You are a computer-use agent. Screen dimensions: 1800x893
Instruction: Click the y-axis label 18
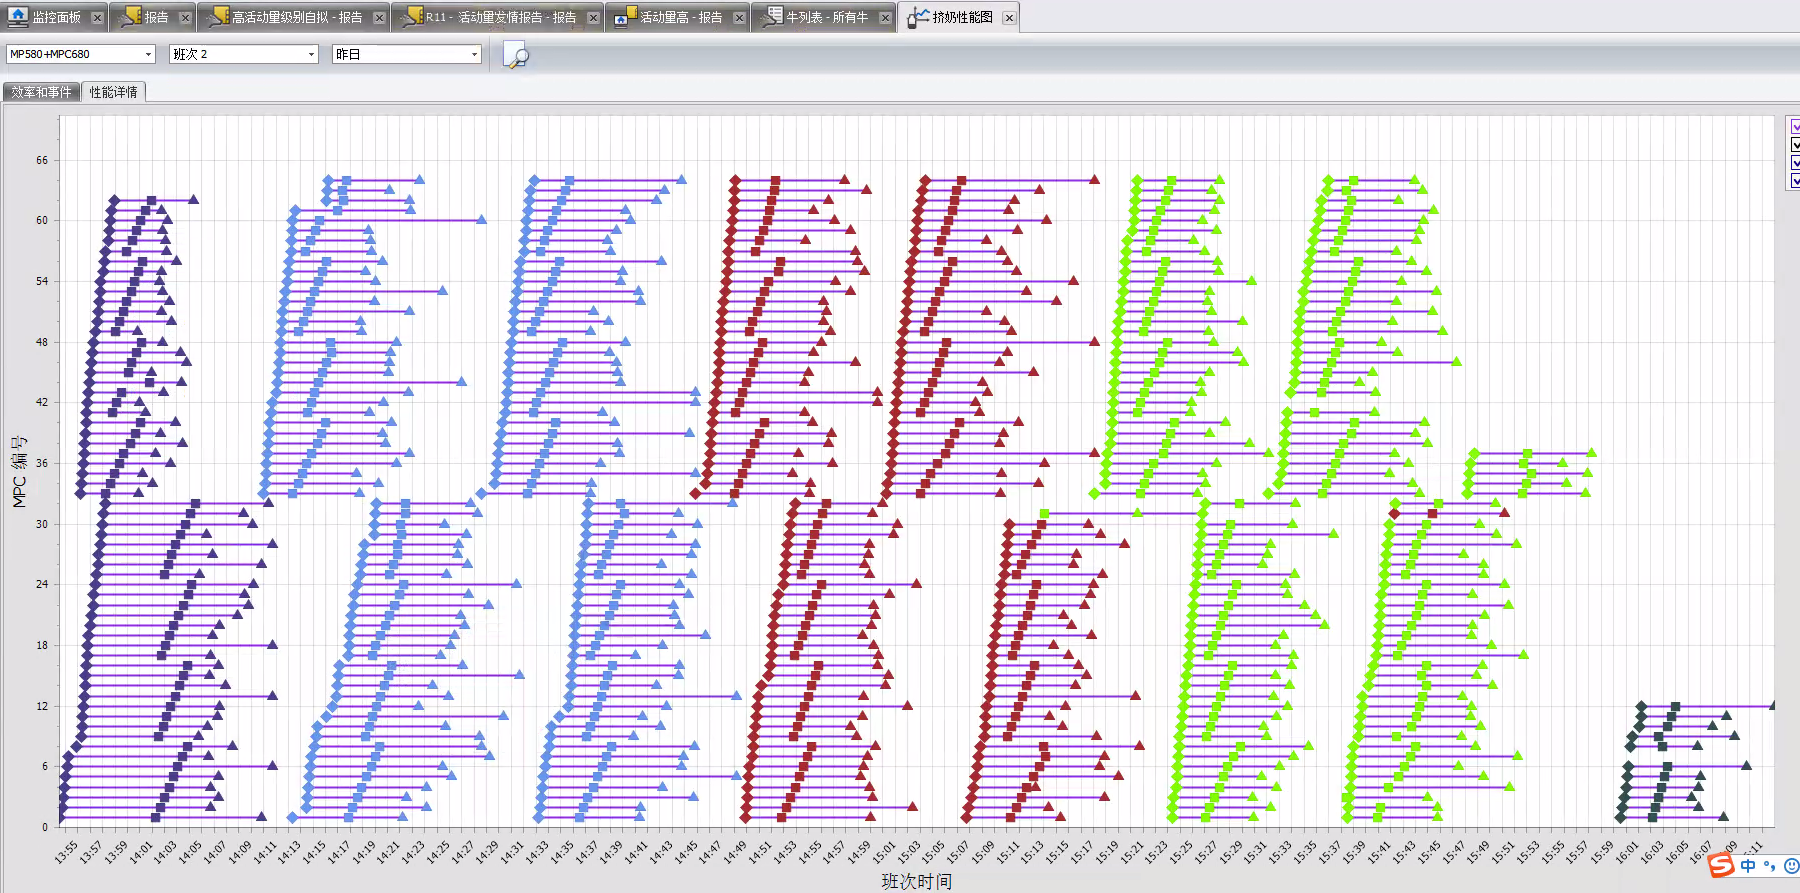pyautogui.click(x=42, y=645)
